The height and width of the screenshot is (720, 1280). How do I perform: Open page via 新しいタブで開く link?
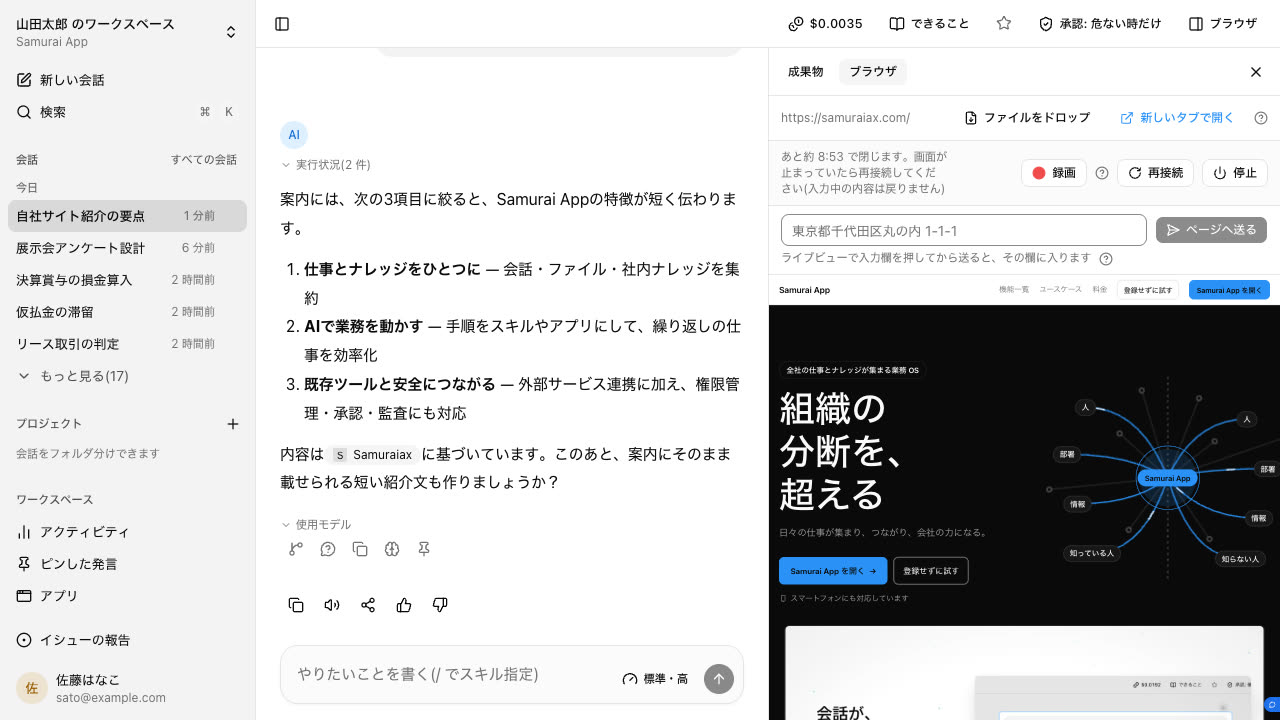point(1177,118)
